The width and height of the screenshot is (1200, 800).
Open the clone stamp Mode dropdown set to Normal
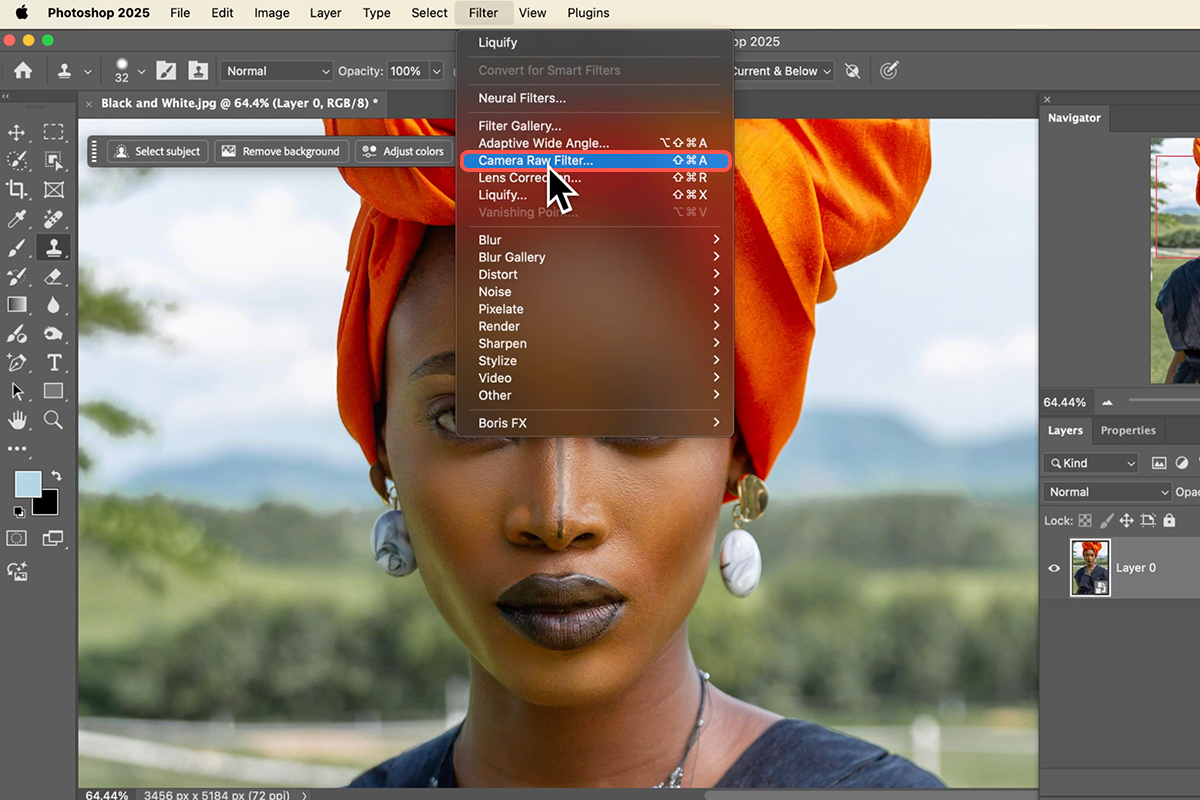[x=276, y=71]
